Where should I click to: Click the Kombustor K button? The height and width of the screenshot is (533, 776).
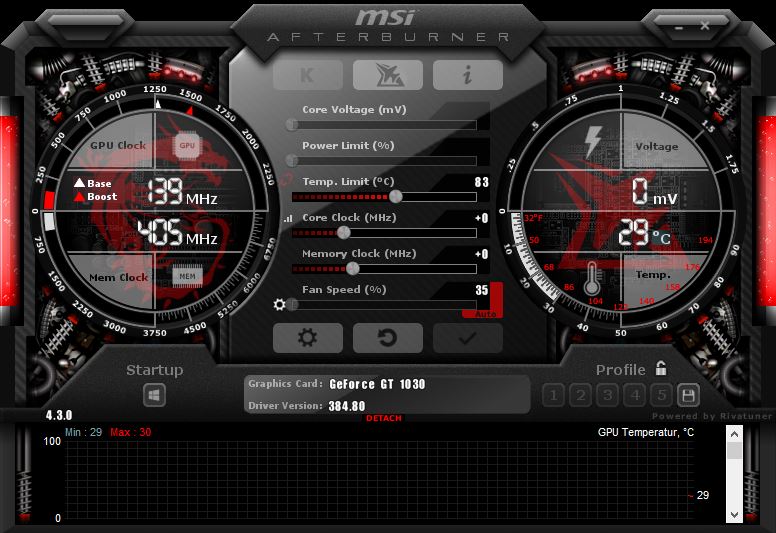[307, 75]
